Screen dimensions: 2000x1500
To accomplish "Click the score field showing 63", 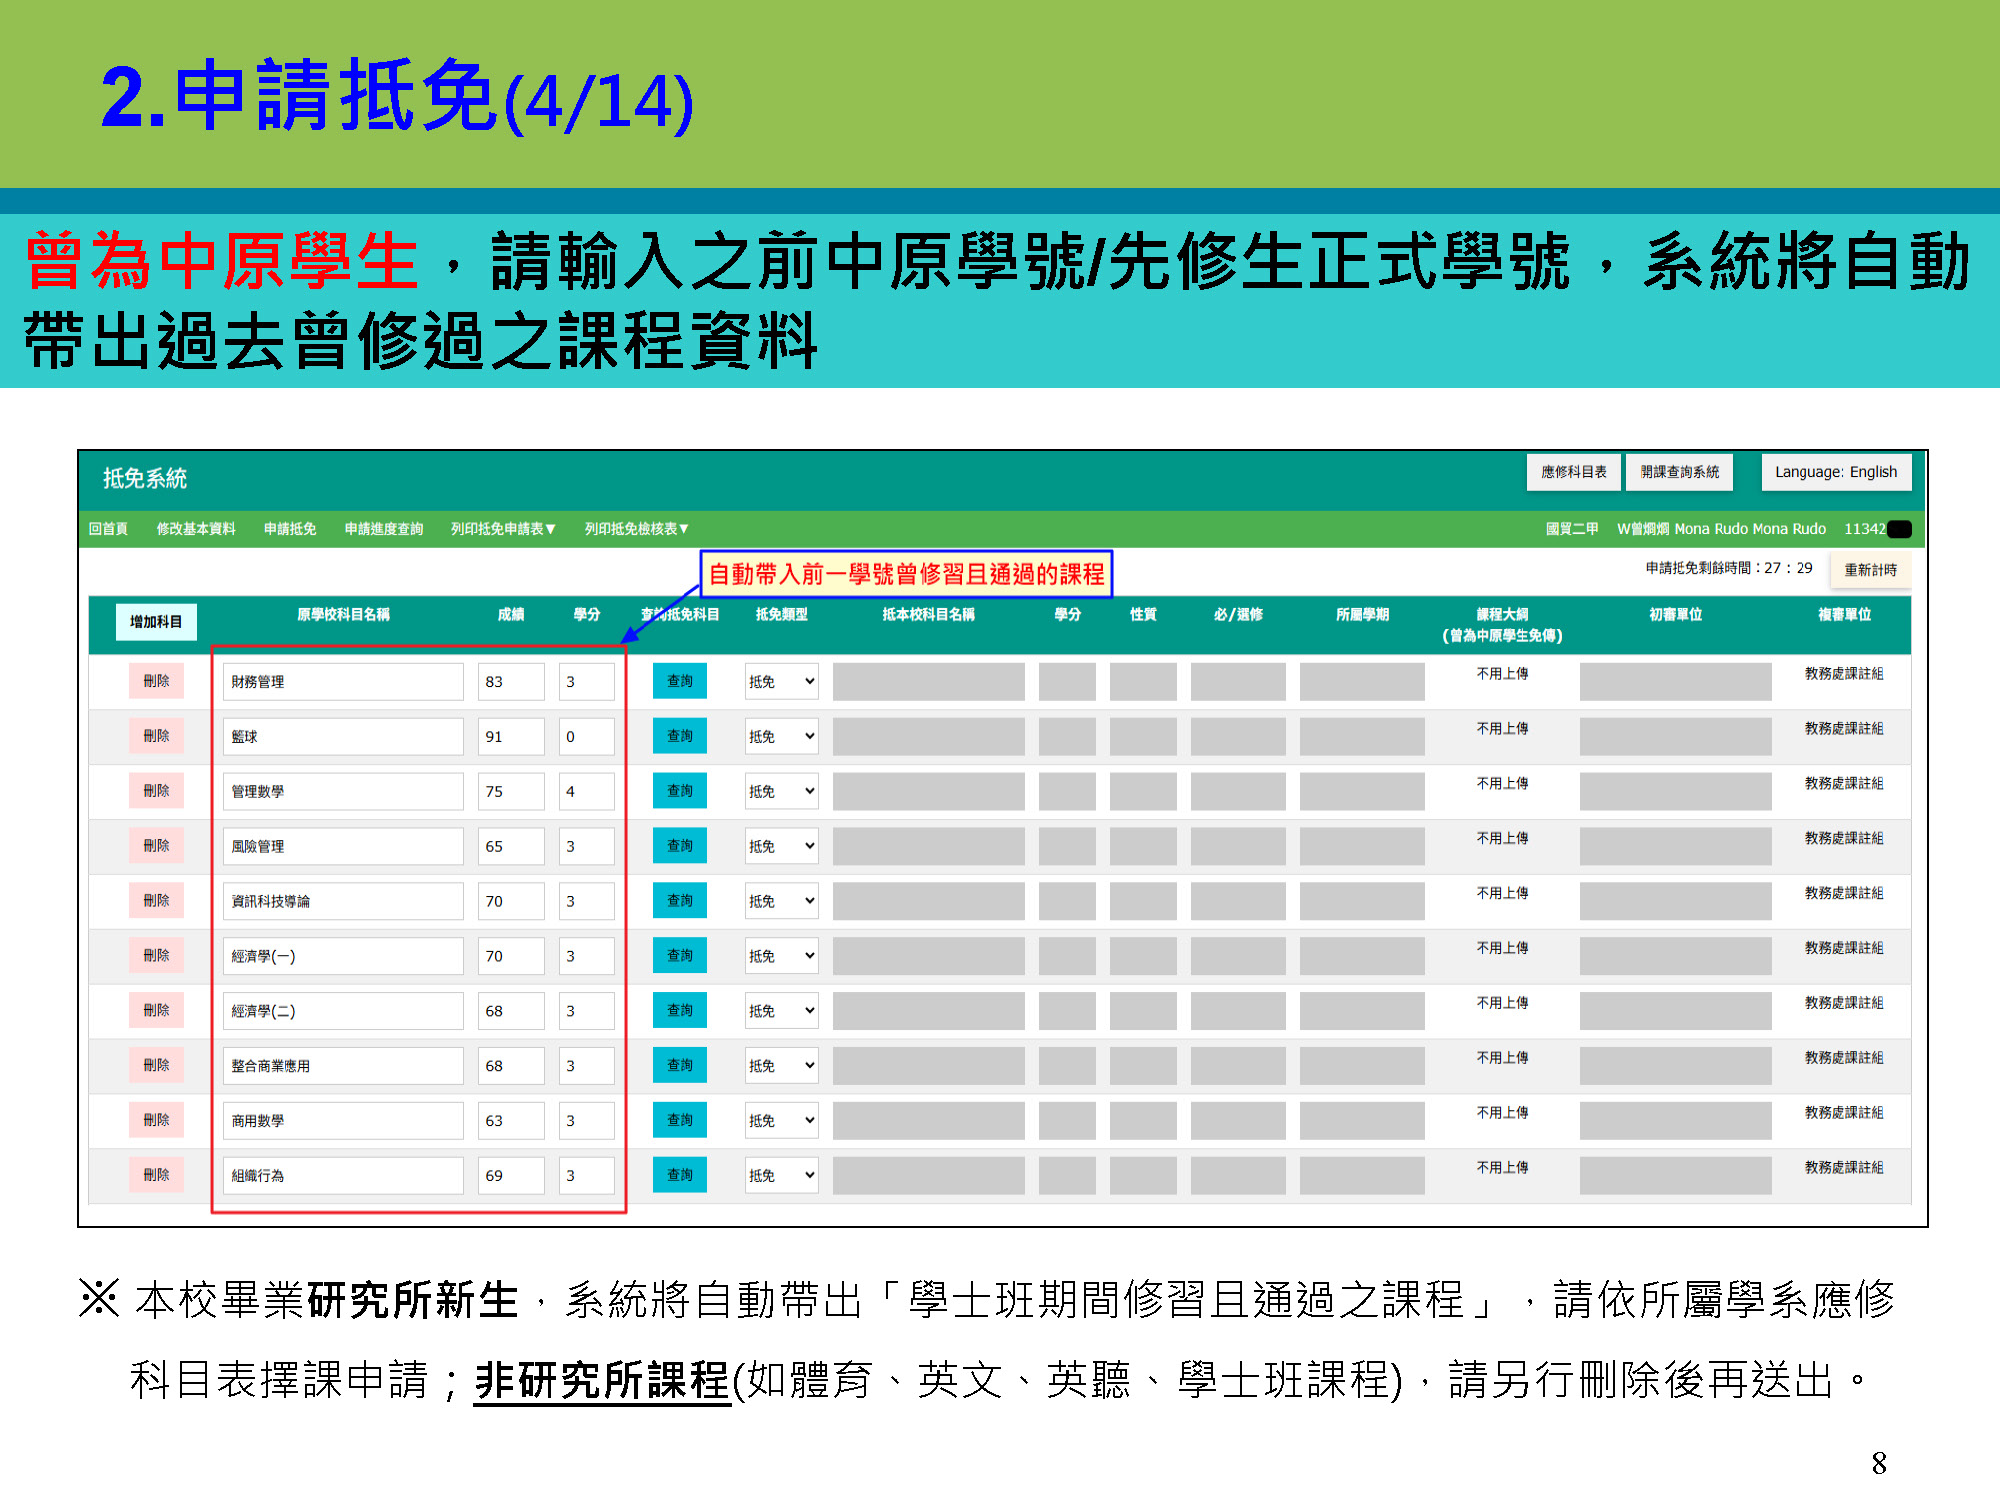I will click(511, 1121).
